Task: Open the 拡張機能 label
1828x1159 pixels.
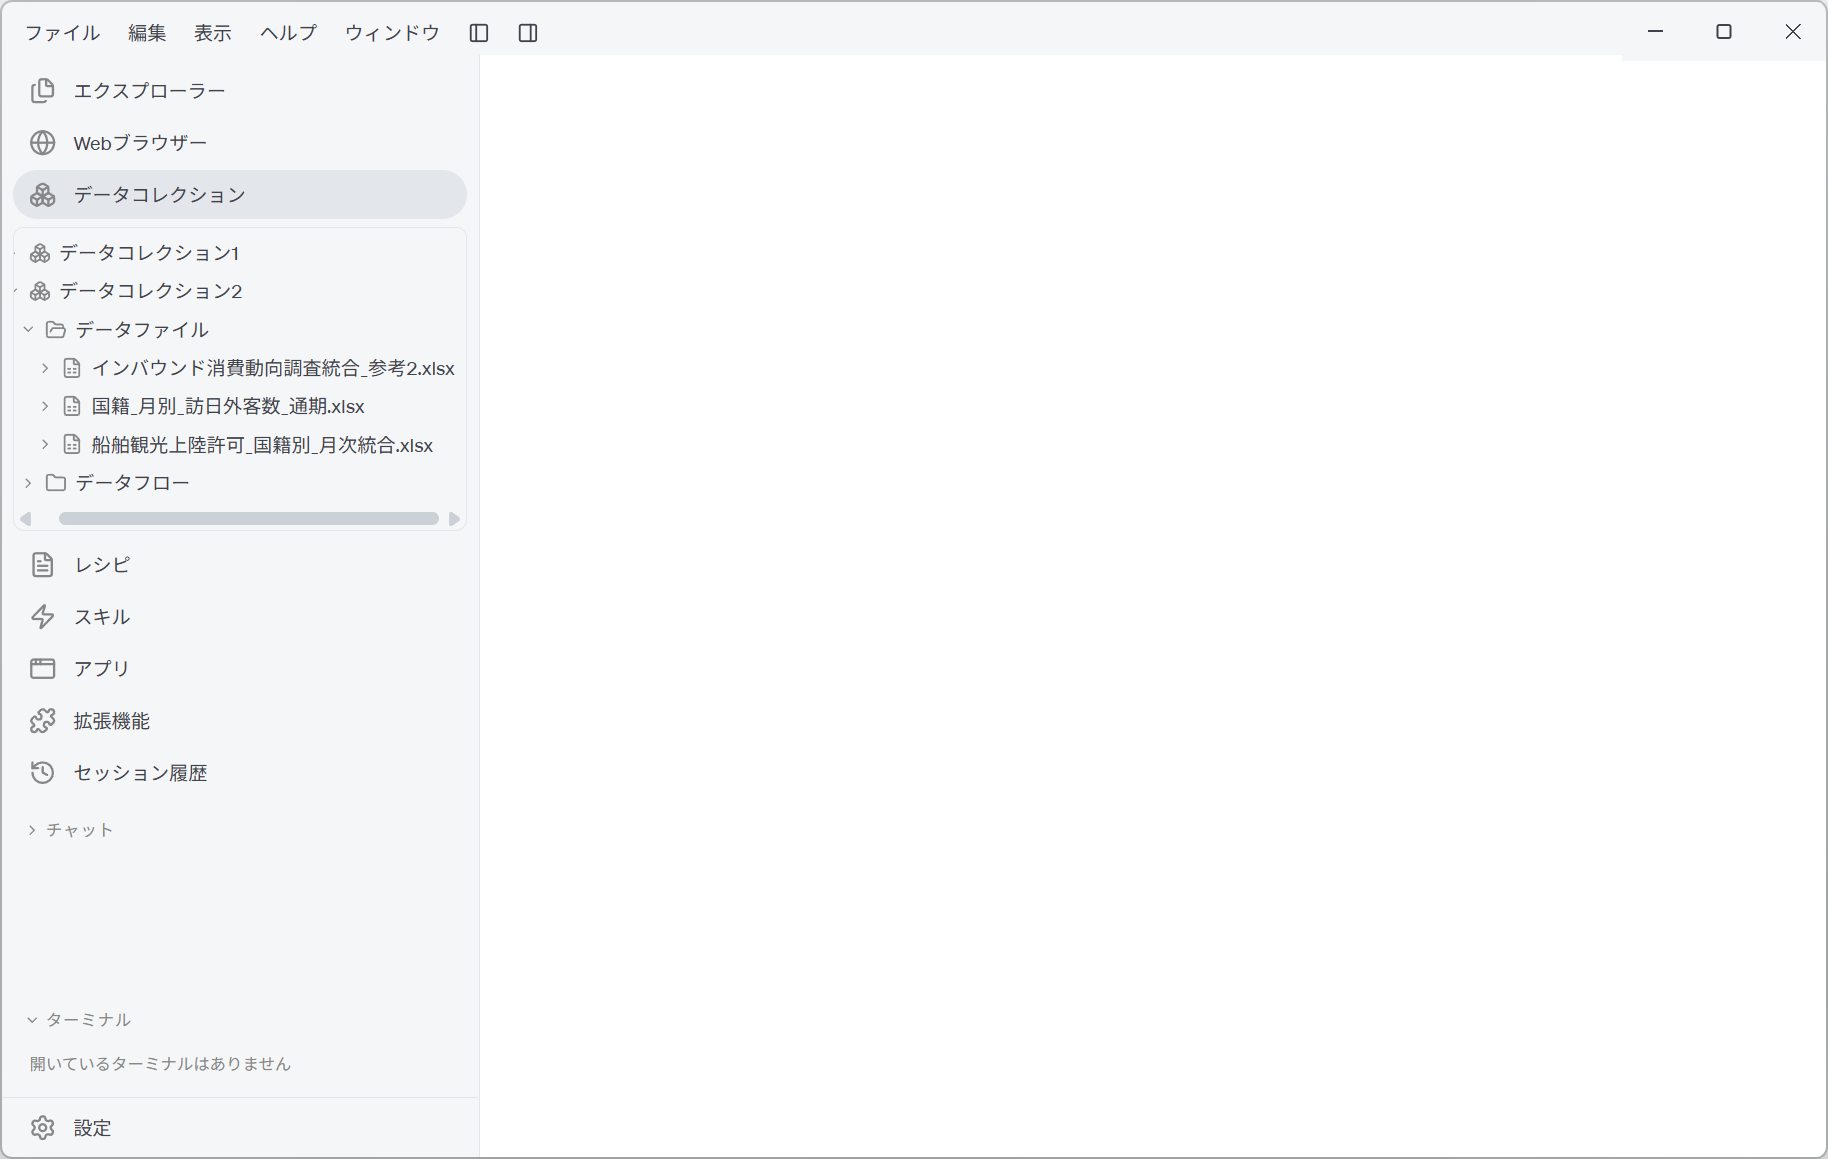Action: pyautogui.click(x=112, y=721)
